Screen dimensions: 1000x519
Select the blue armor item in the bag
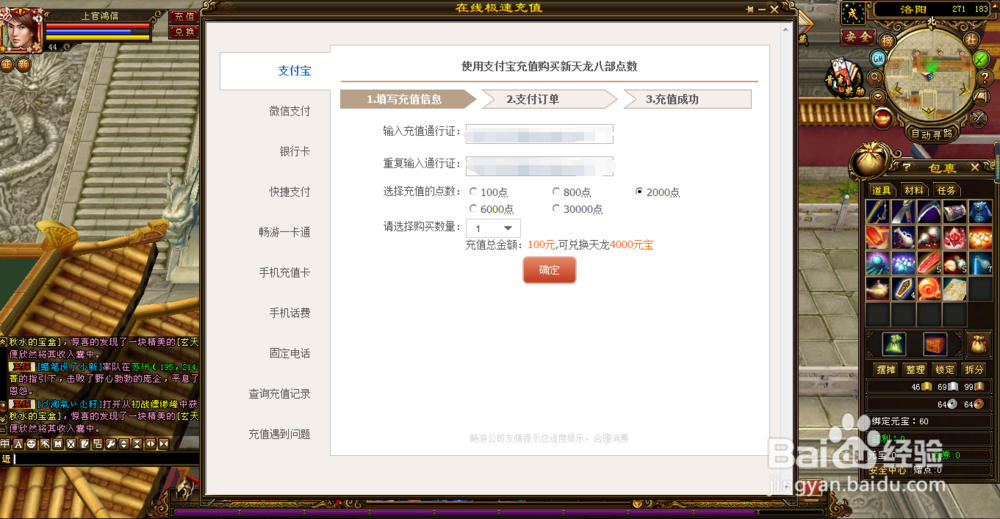(980, 212)
